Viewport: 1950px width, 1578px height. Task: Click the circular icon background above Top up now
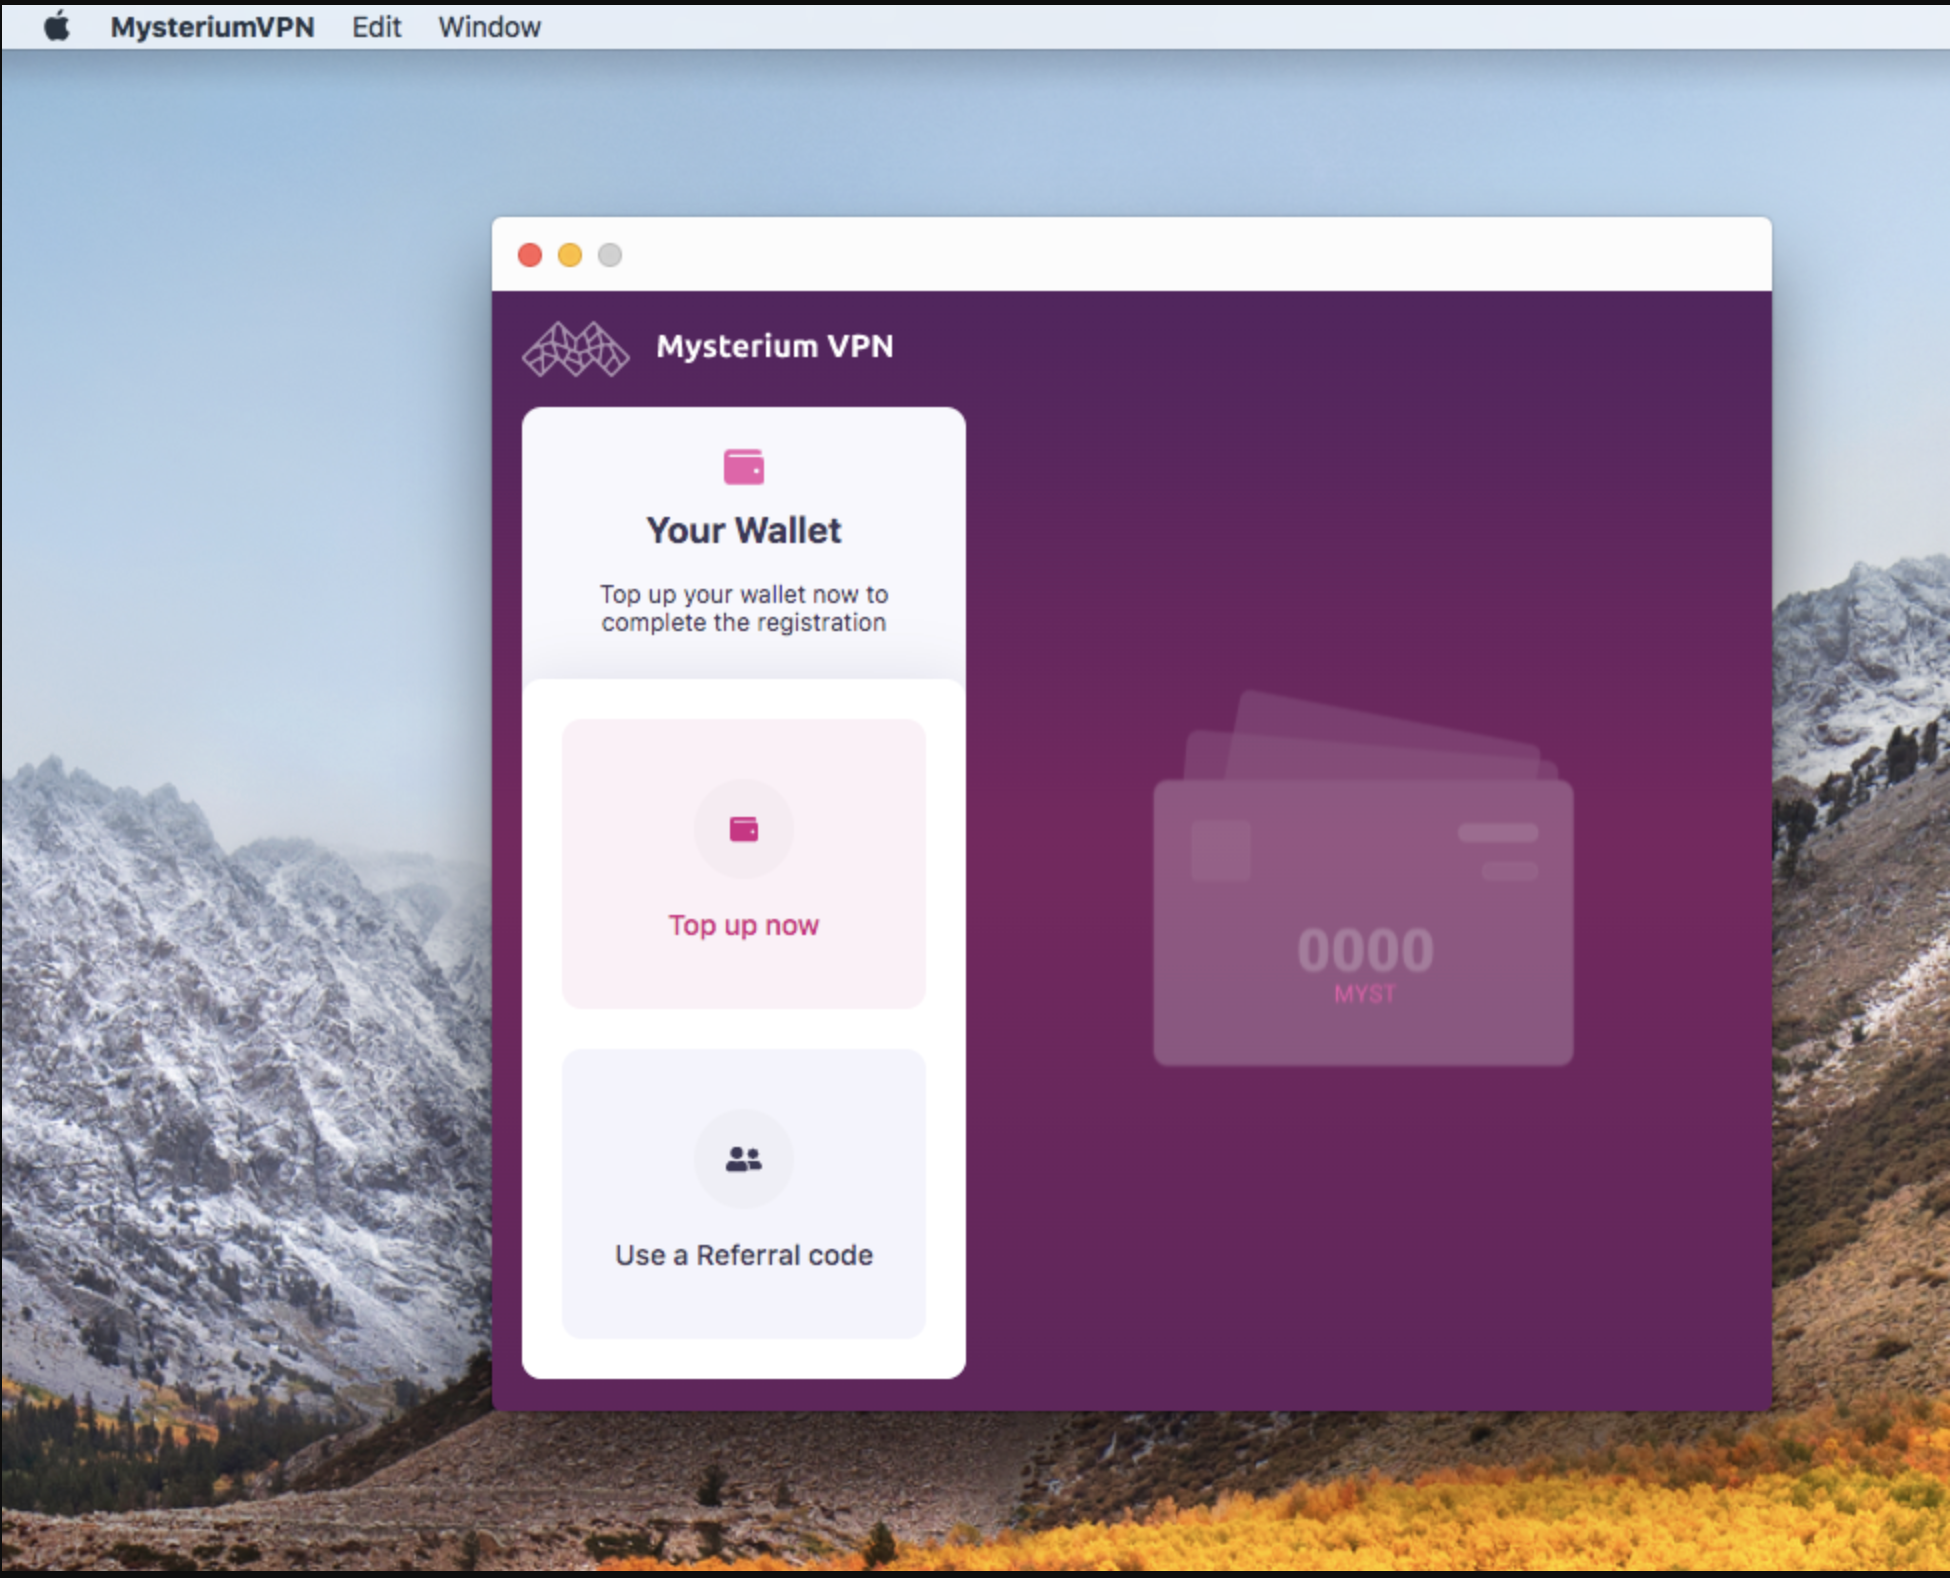(743, 828)
